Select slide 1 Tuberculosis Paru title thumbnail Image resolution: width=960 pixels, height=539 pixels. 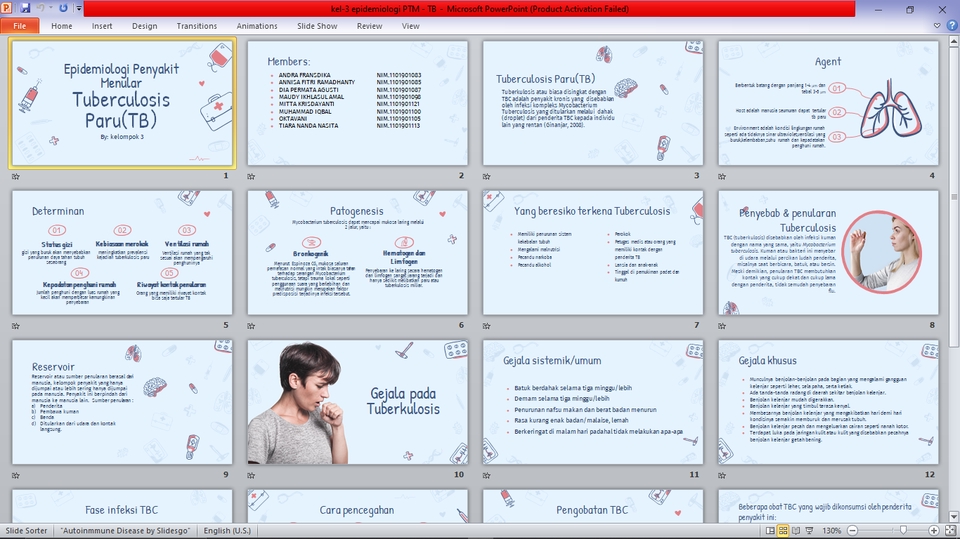tap(122, 103)
